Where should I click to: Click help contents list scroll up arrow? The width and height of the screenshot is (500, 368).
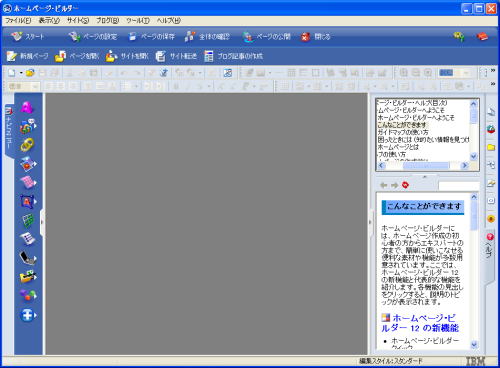[x=474, y=104]
